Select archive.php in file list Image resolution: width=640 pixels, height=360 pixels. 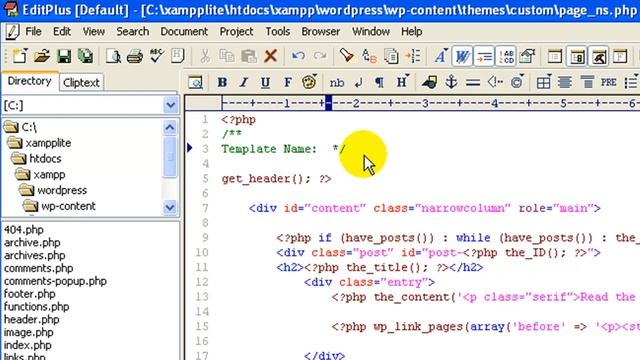pyautogui.click(x=32, y=242)
